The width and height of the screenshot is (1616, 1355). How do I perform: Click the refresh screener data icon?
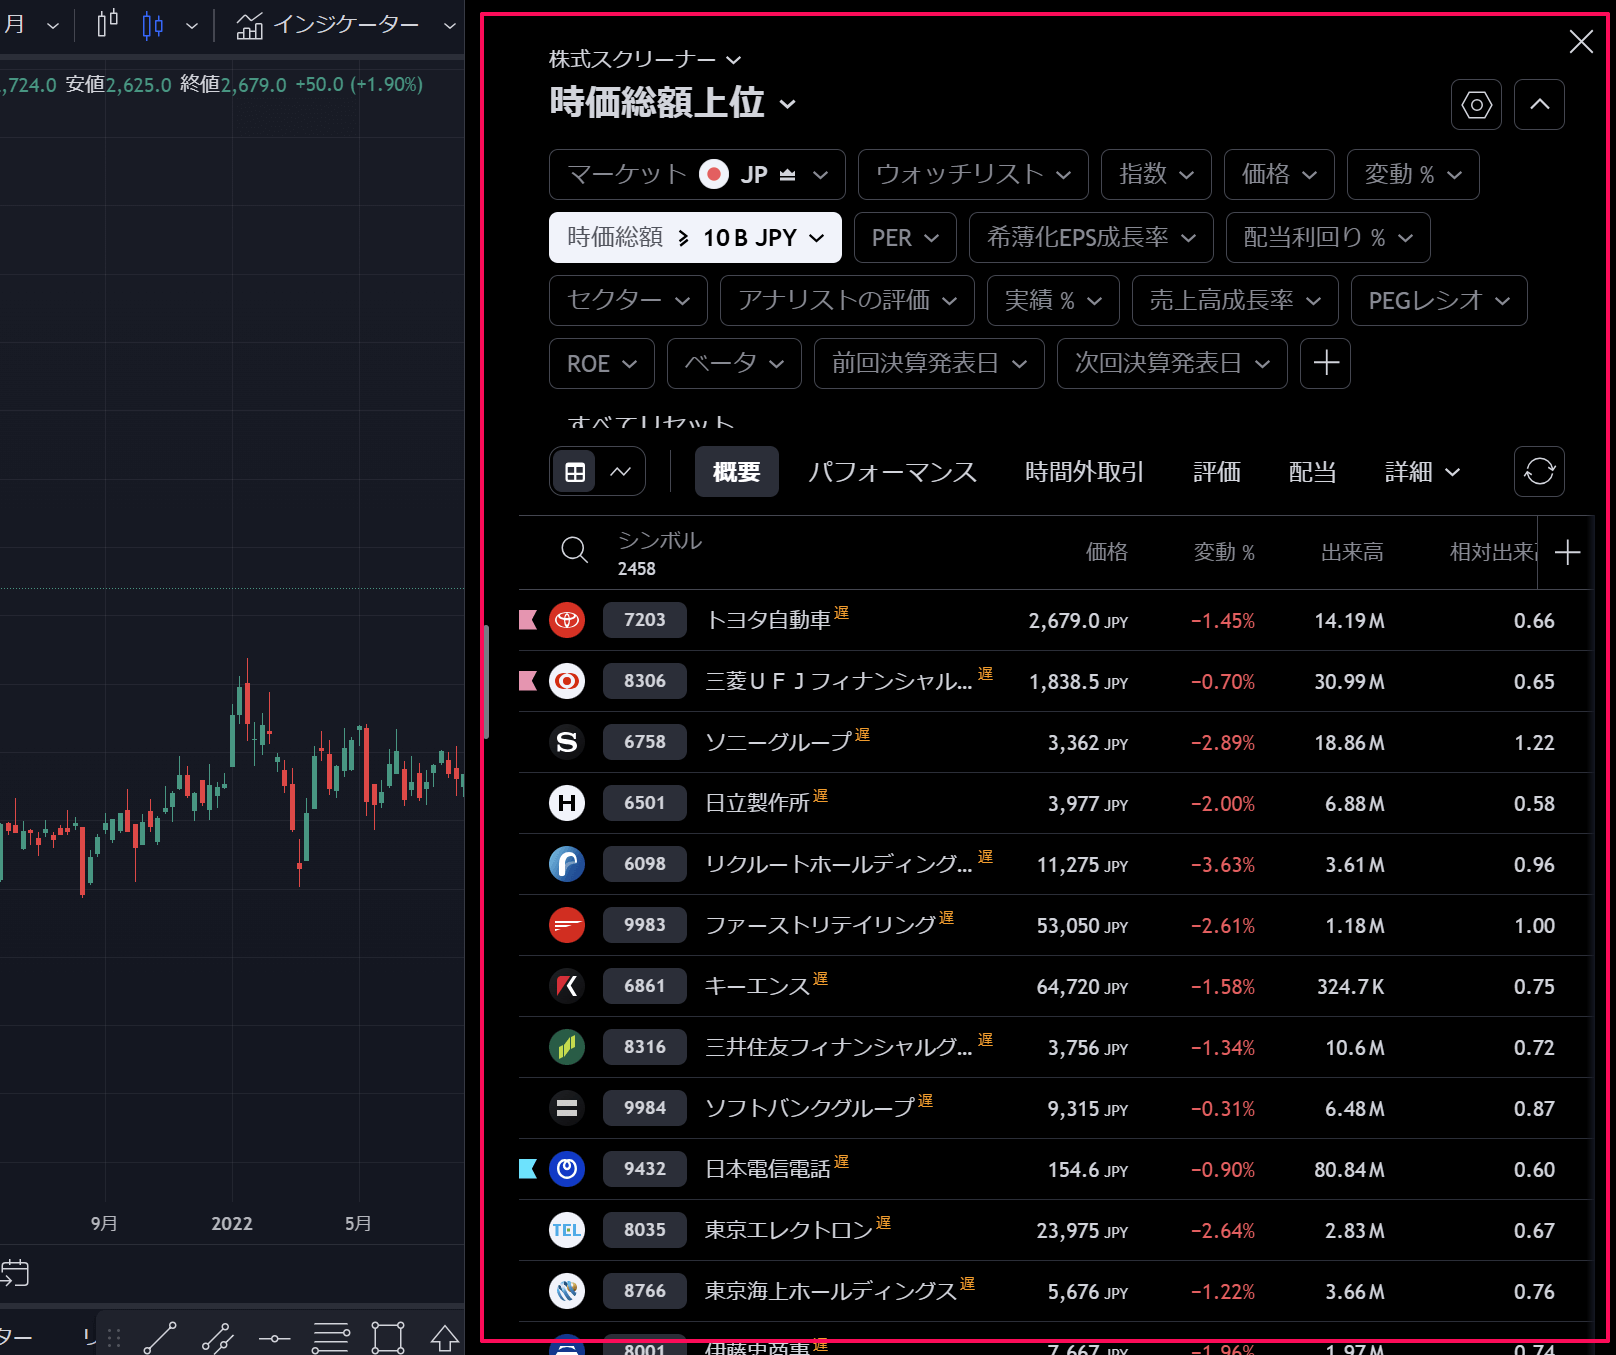[x=1539, y=471]
